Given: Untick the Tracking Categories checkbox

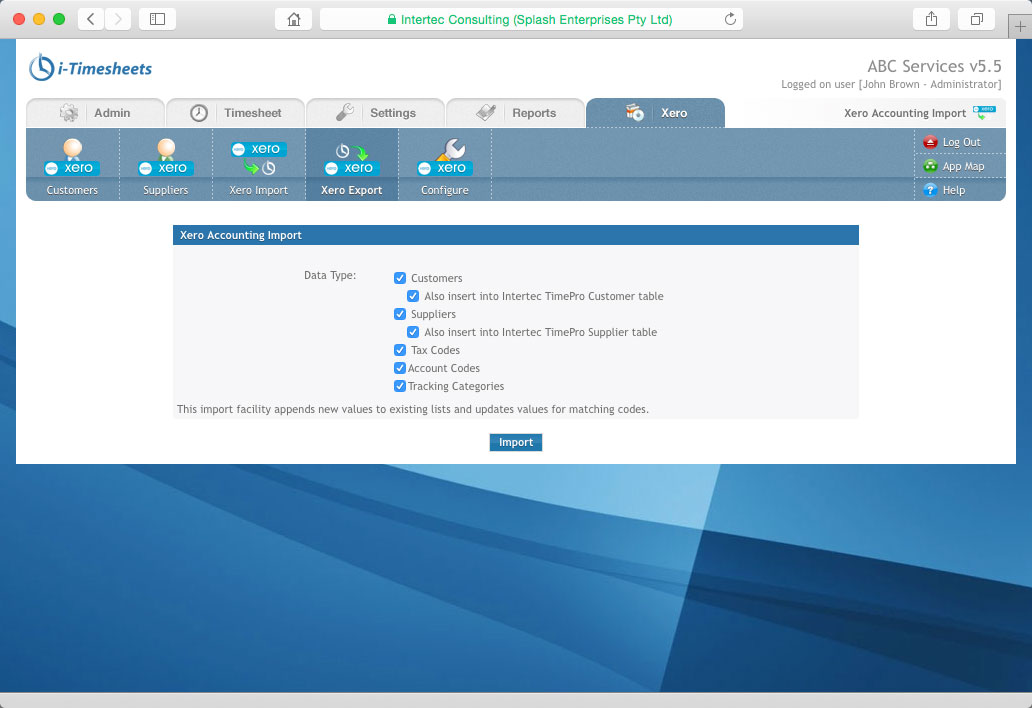Looking at the screenshot, I should click(x=400, y=386).
